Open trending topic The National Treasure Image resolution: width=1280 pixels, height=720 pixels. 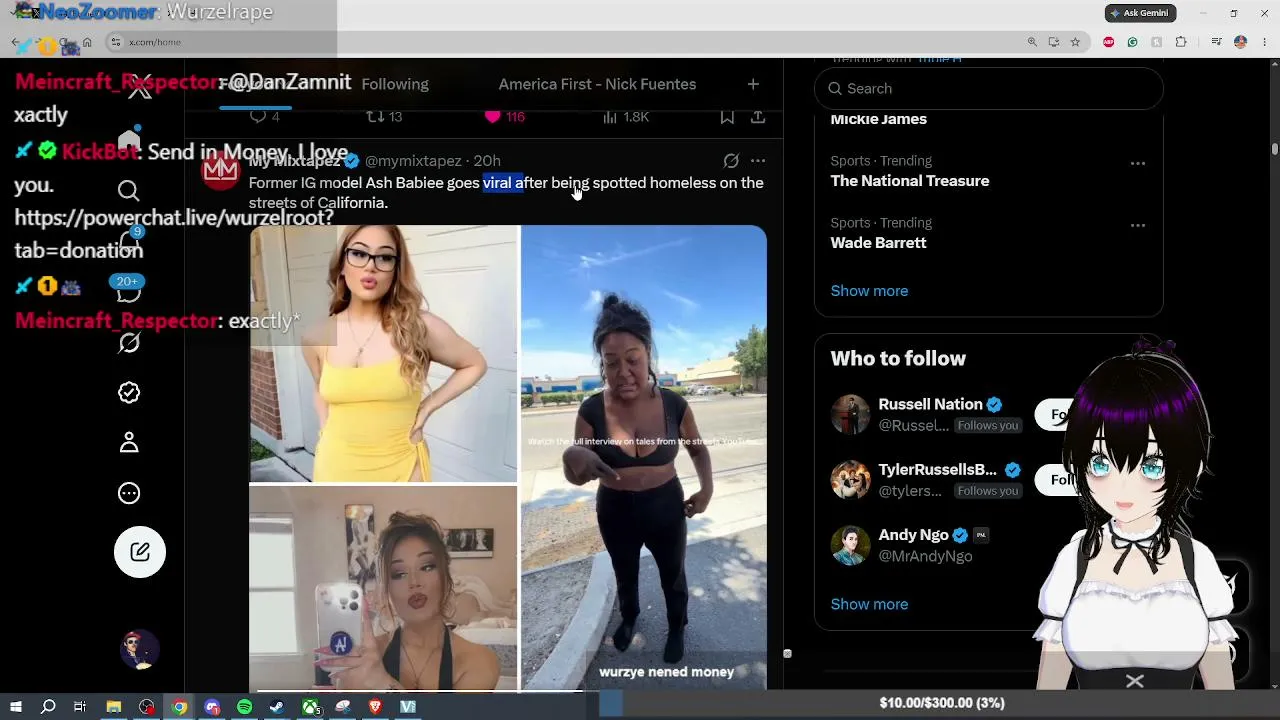tap(910, 181)
